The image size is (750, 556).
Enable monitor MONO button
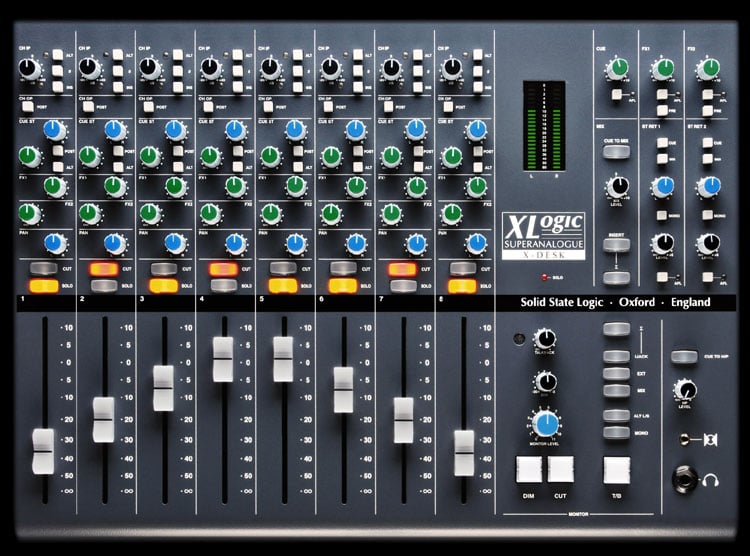click(617, 433)
